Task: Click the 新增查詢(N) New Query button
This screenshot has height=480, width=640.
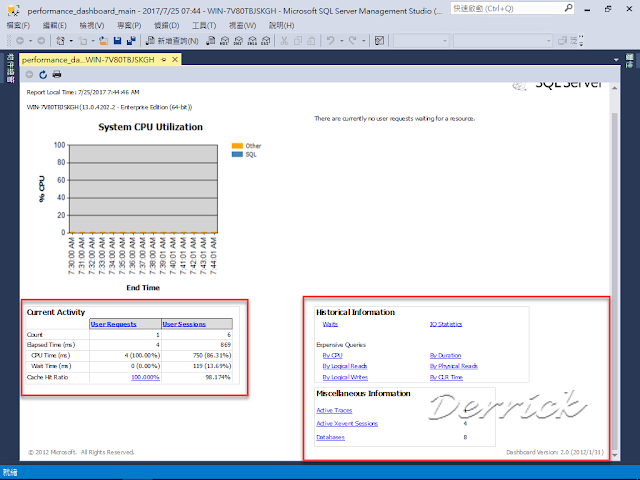Action: (x=172, y=40)
